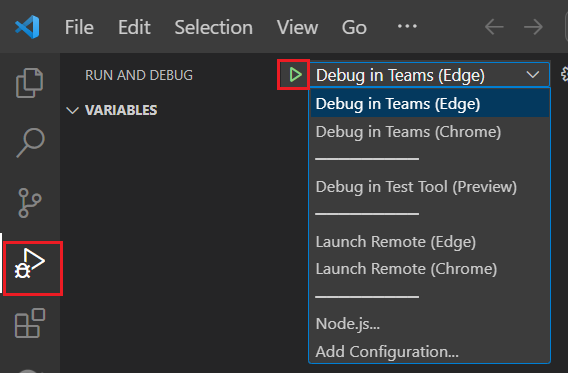Viewport: 568px width, 373px height.
Task: Open the Extensions view
Action: pyautogui.click(x=30, y=323)
